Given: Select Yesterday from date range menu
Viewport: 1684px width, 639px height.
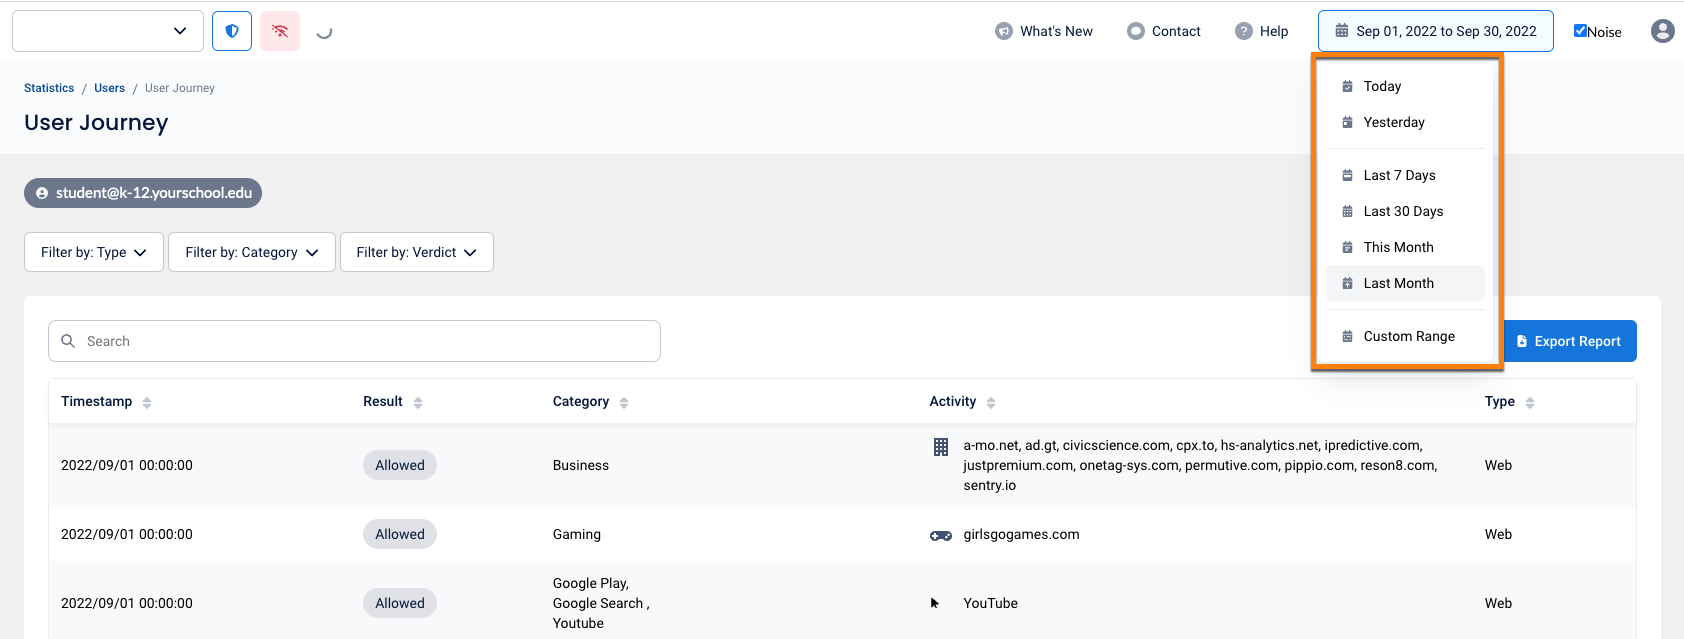Looking at the screenshot, I should (1405, 122).
